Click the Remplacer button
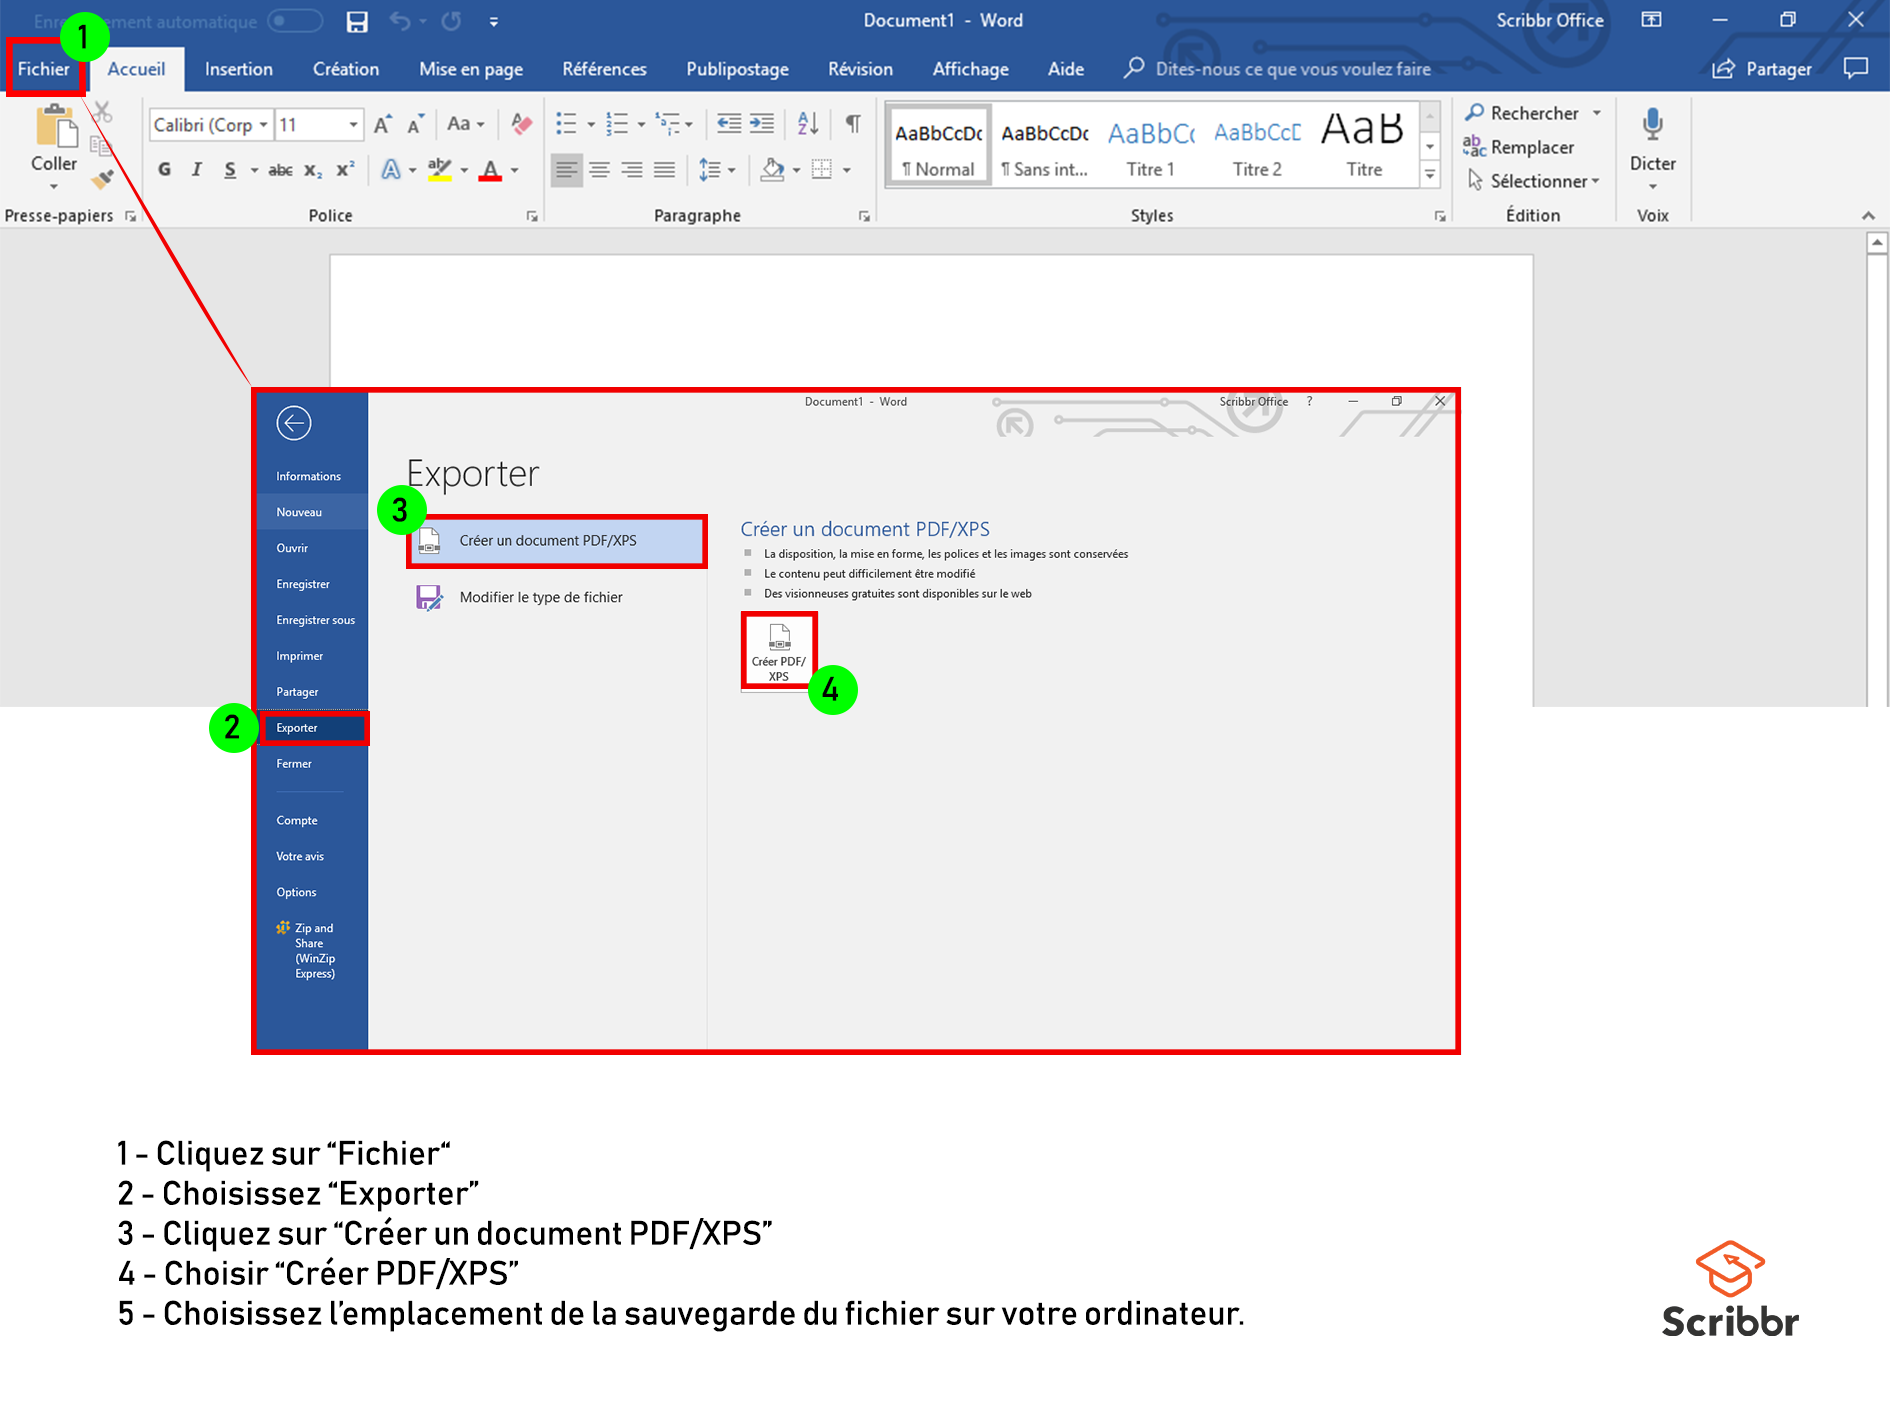 click(x=1519, y=147)
